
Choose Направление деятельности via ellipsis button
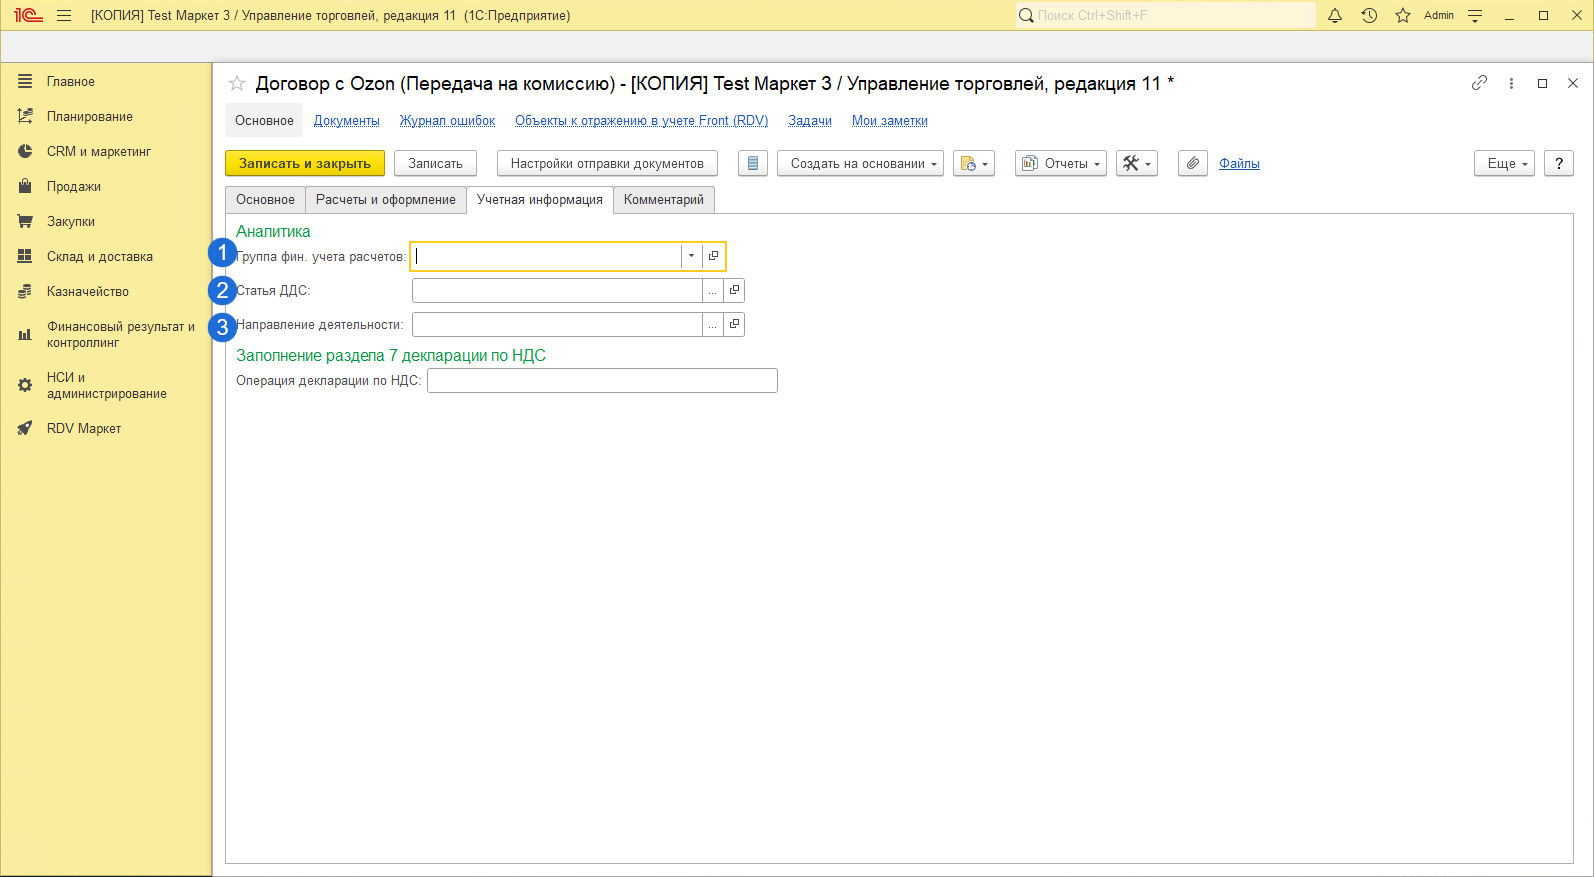click(x=712, y=325)
